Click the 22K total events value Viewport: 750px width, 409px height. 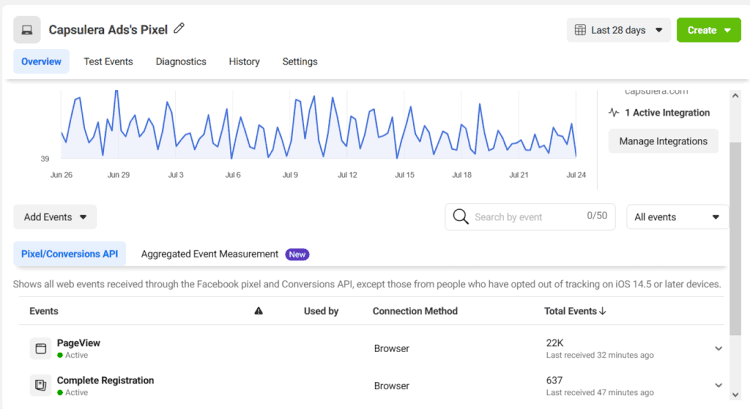point(555,343)
